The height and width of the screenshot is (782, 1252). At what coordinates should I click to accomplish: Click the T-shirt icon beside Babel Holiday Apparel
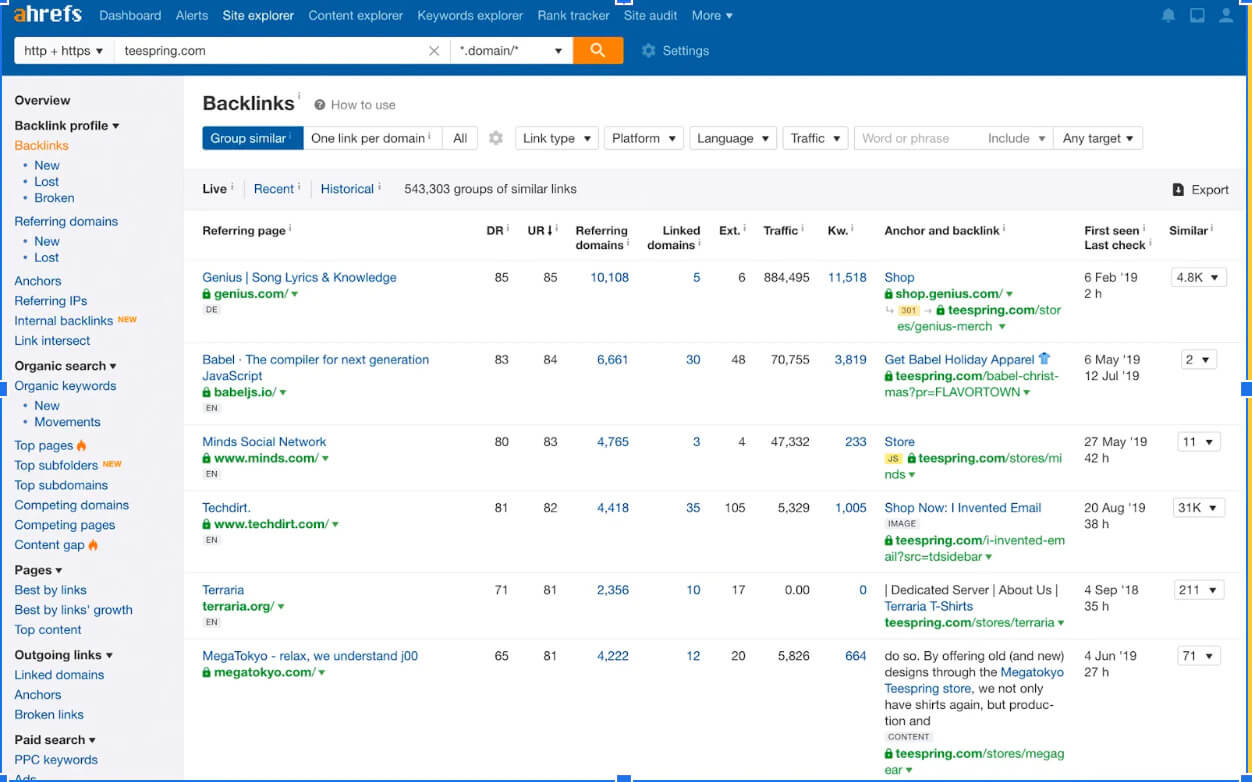coord(1045,359)
